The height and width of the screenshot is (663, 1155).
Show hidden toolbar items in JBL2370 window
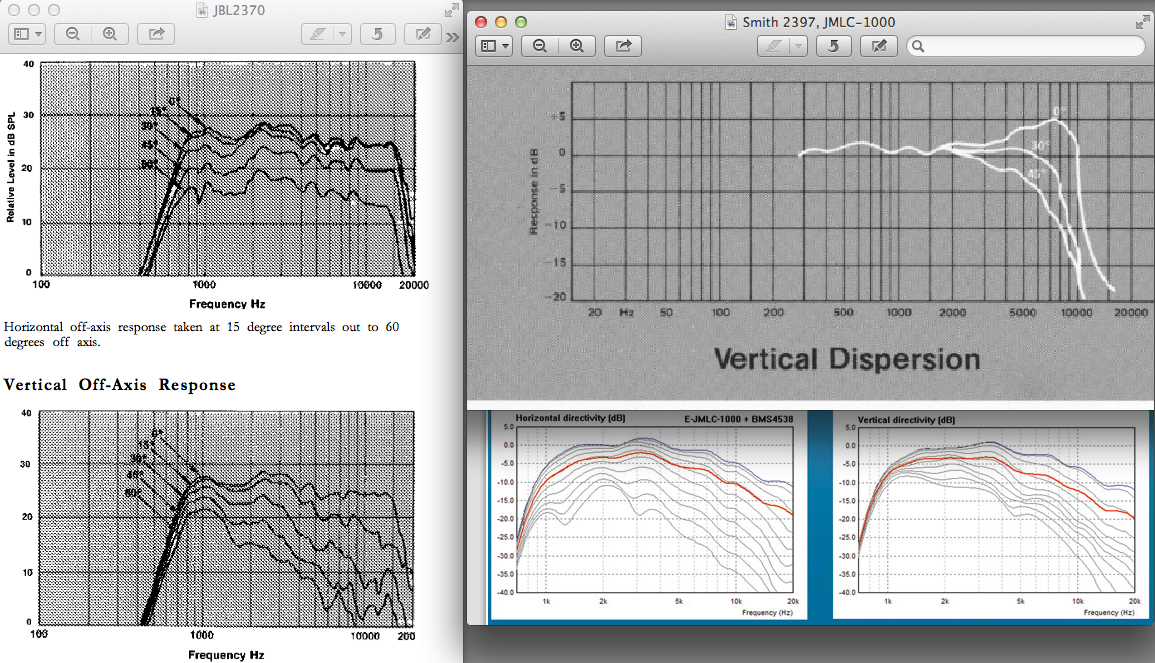coord(452,36)
